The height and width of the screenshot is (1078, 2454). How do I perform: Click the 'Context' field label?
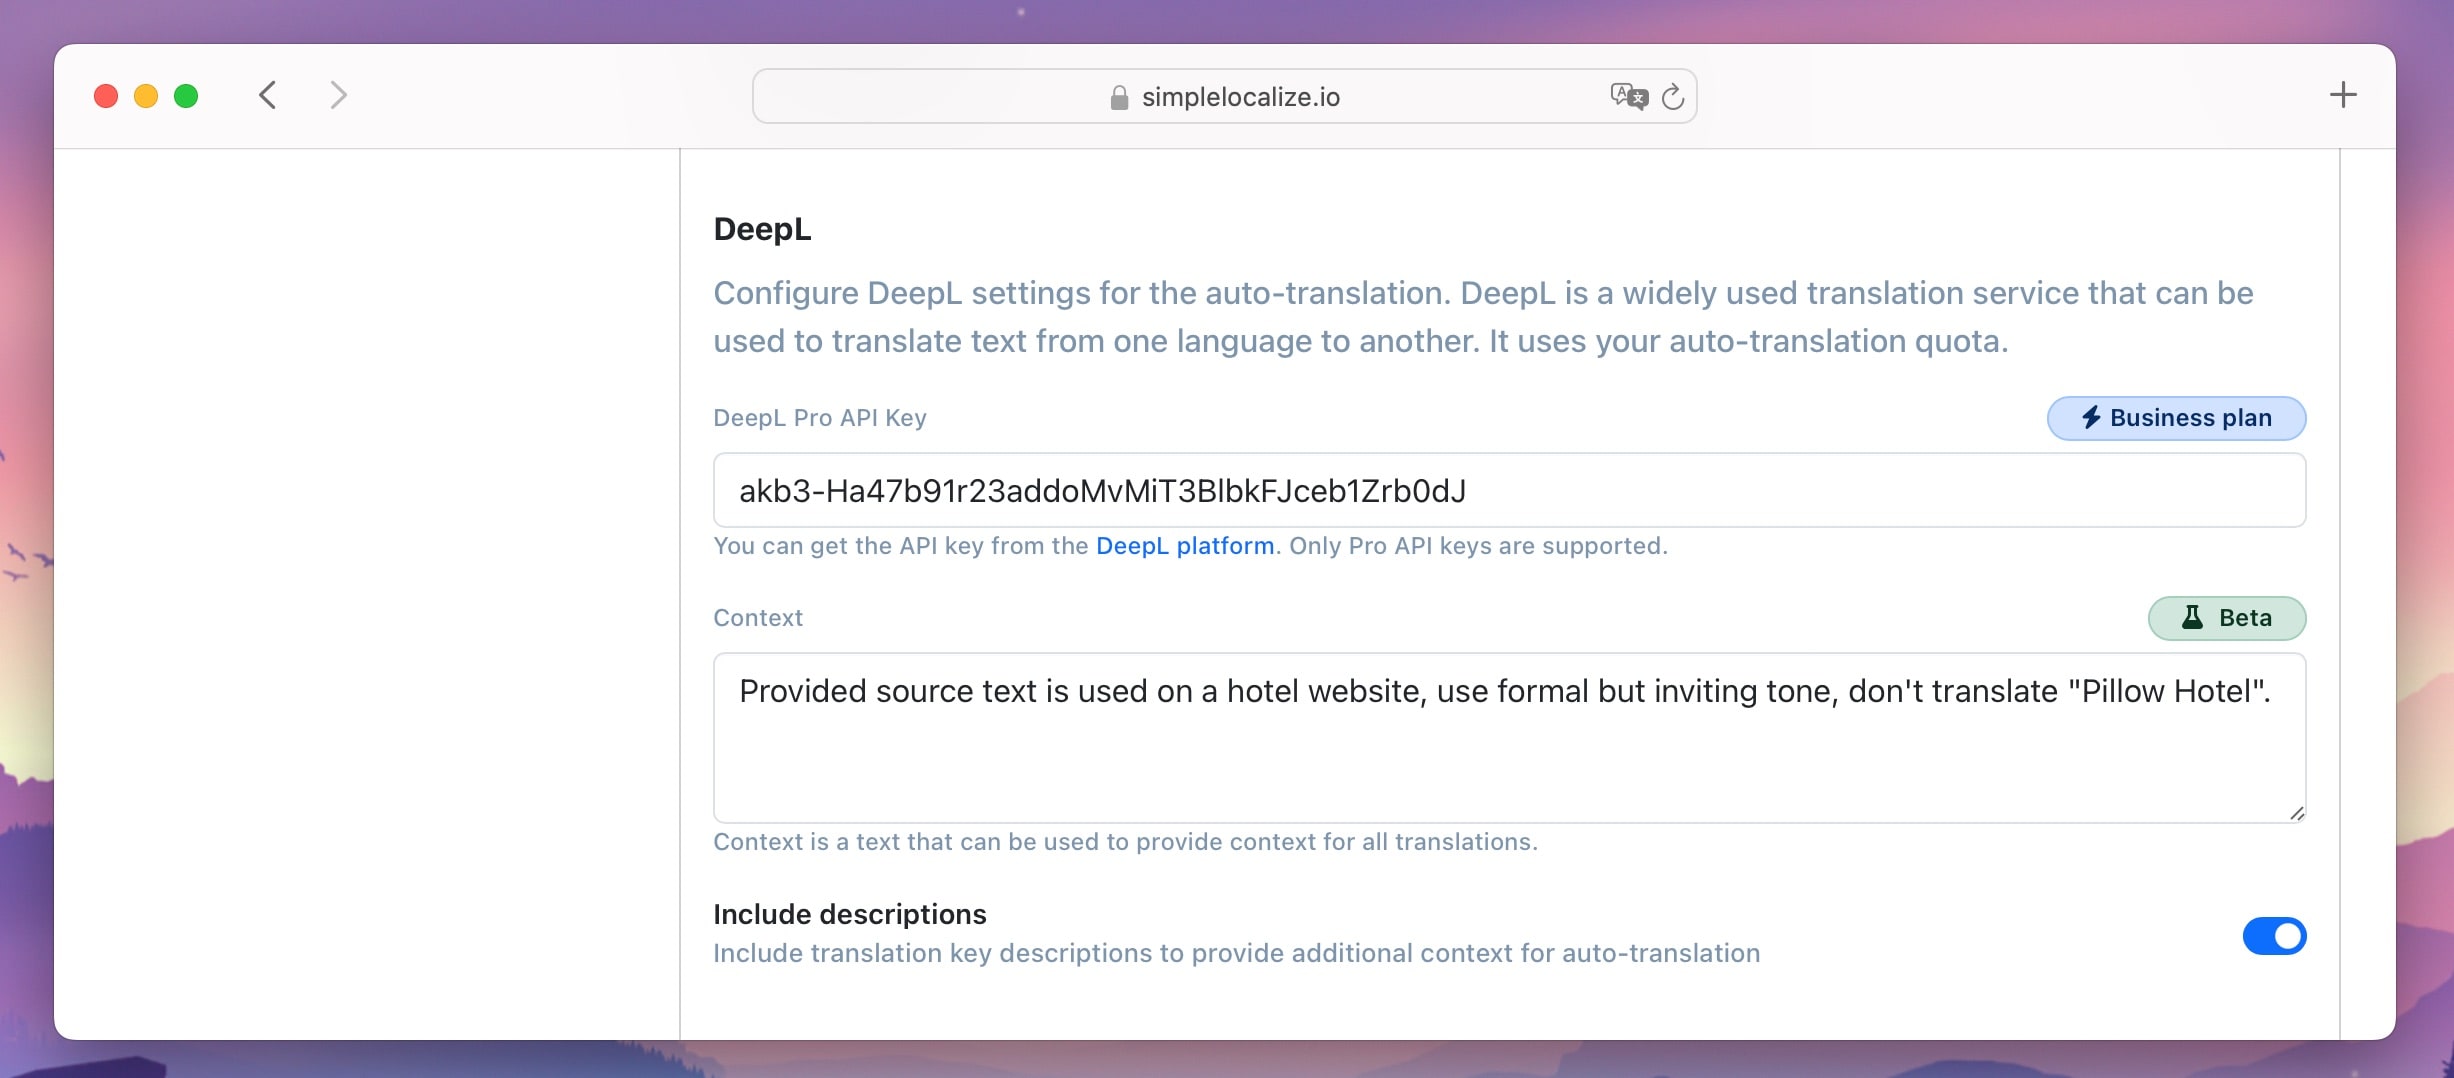click(758, 618)
